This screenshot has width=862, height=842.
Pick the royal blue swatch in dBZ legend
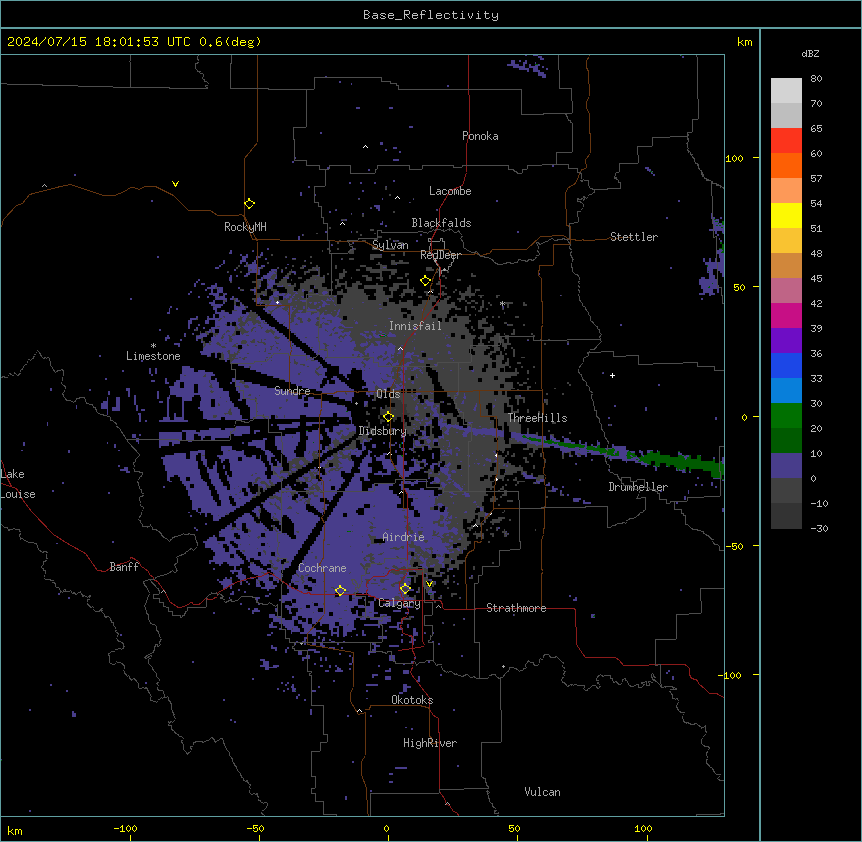(x=786, y=365)
